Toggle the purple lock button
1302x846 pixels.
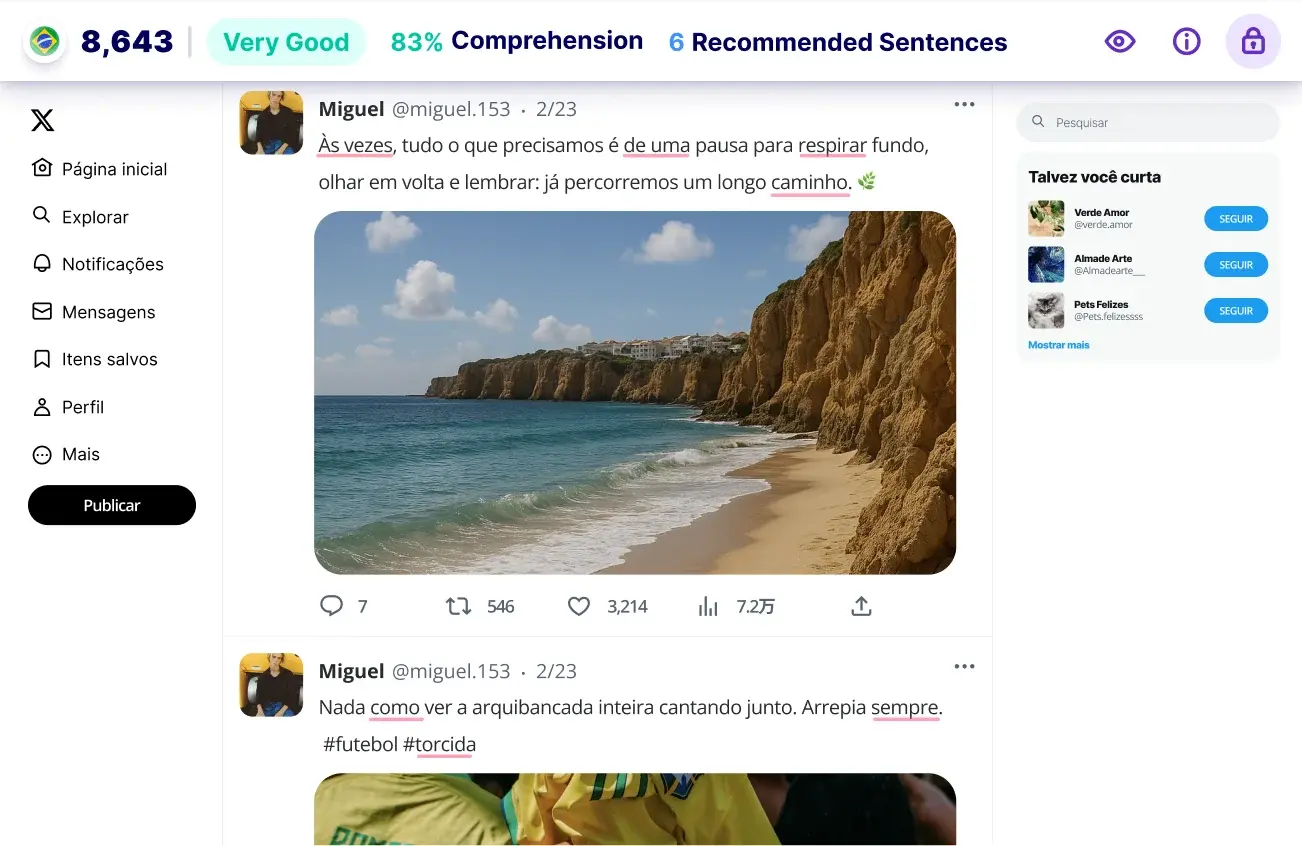pyautogui.click(x=1253, y=41)
